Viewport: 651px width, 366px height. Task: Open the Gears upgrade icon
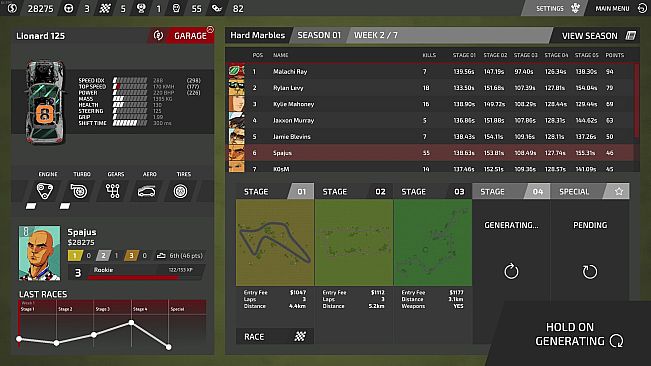coord(113,191)
